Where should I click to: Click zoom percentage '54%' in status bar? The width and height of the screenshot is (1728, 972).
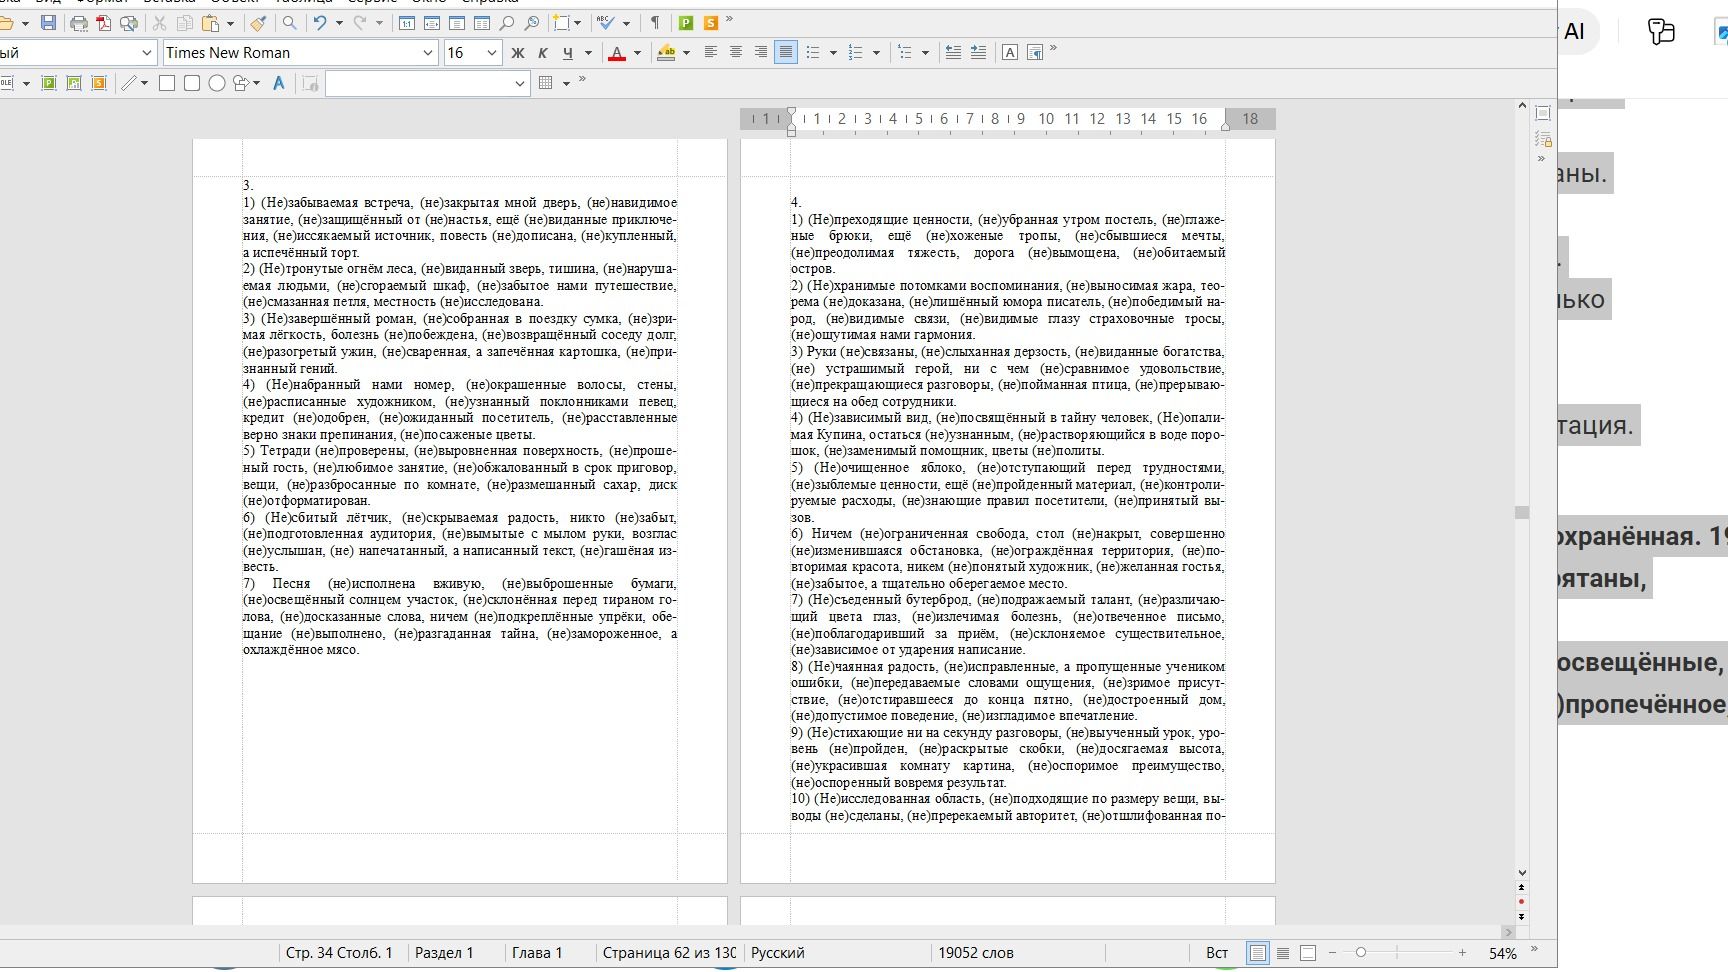tap(1502, 953)
